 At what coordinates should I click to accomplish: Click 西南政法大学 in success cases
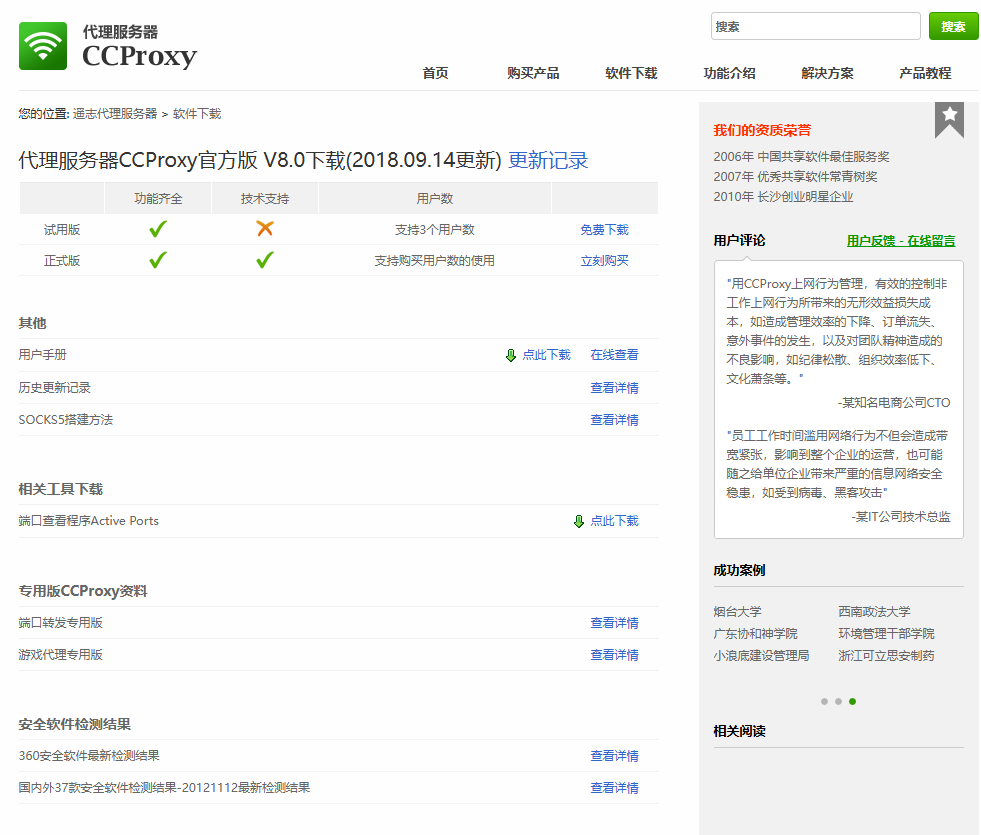(x=875, y=612)
